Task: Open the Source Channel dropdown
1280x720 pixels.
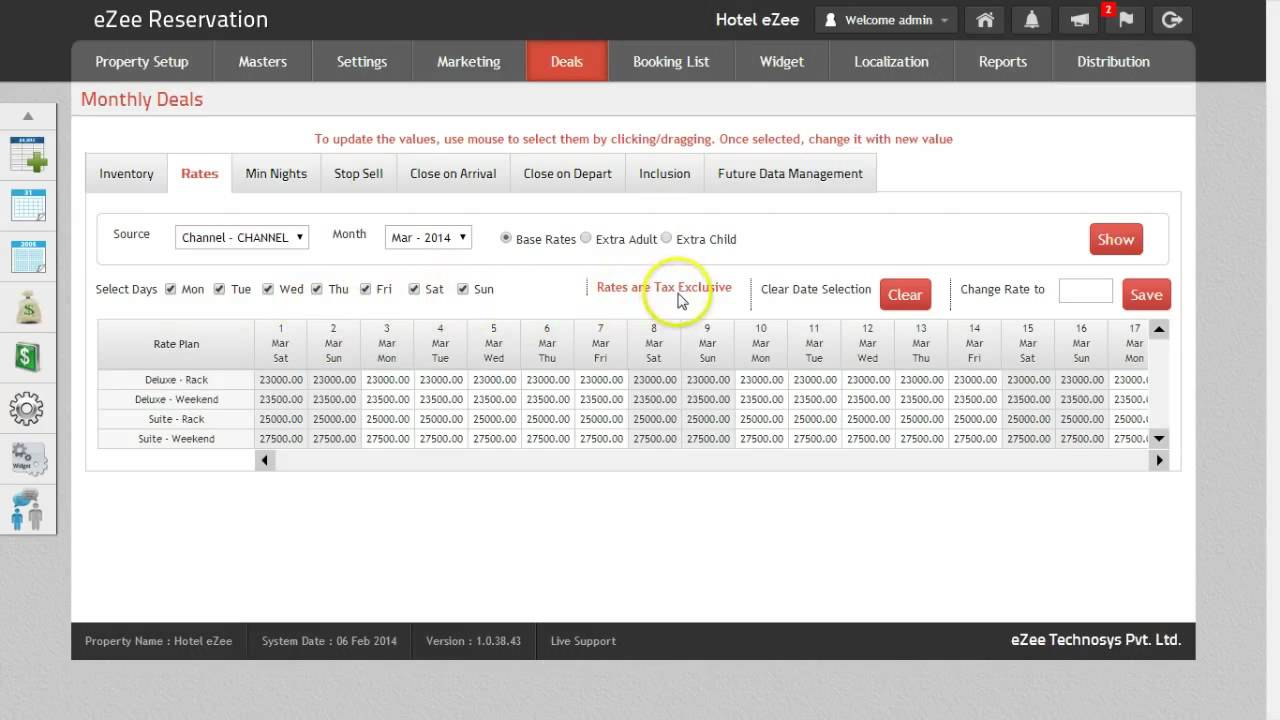Action: coord(242,237)
